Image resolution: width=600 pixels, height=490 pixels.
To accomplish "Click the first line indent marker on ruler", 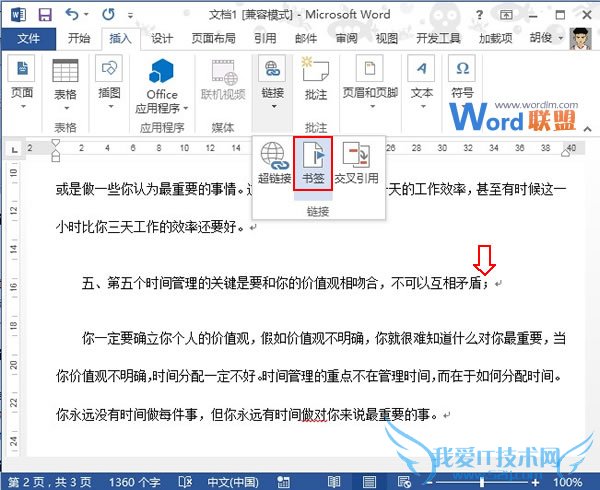I will tap(56, 143).
